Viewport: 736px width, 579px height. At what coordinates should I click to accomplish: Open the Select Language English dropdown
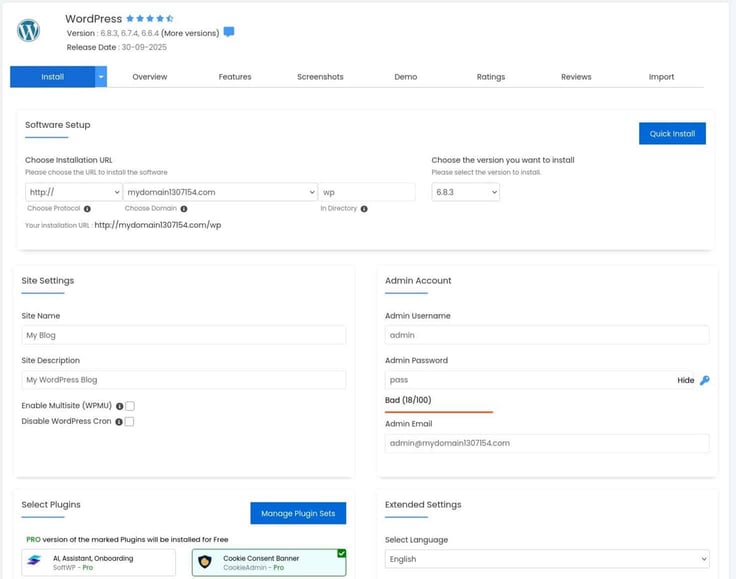(547, 559)
